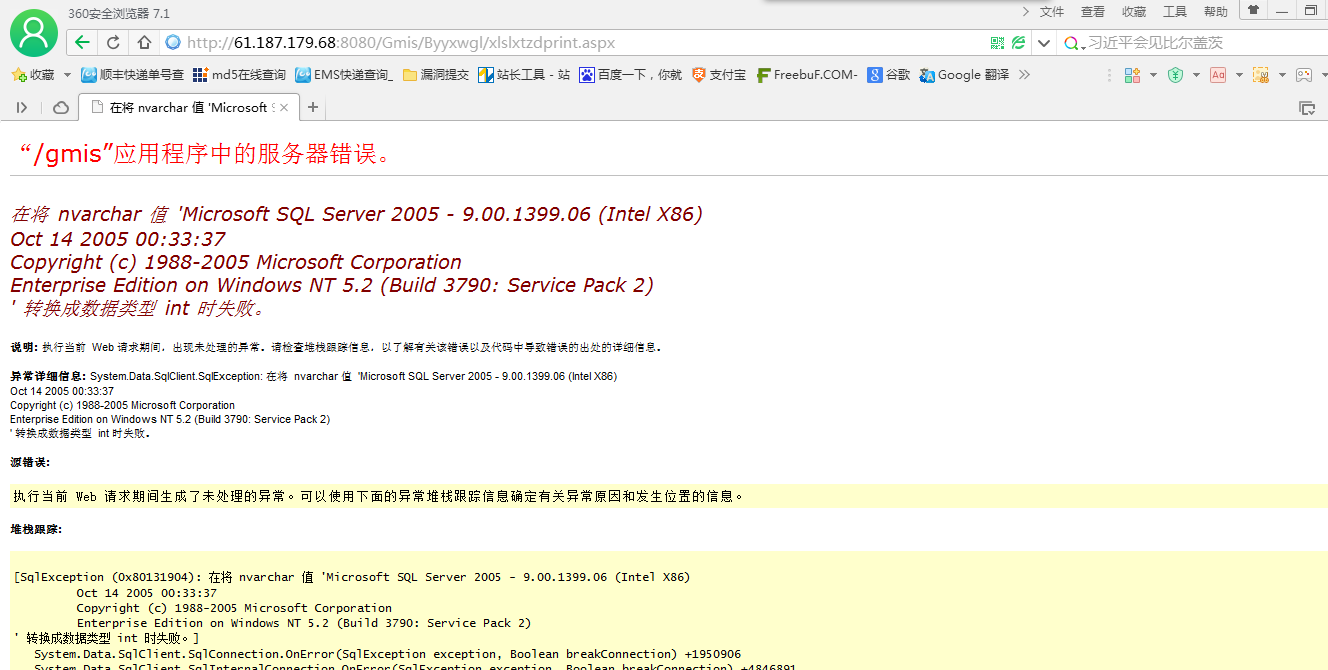Open the 谷歌 bookmark

pyautogui.click(x=889, y=75)
